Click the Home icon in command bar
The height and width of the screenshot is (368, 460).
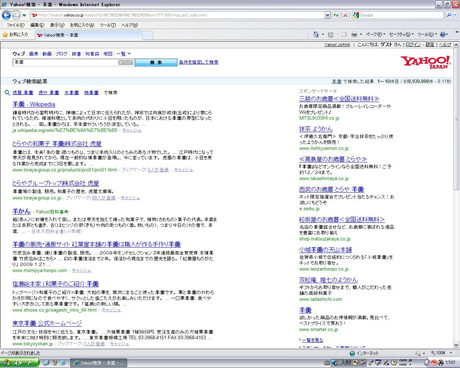[x=316, y=34]
